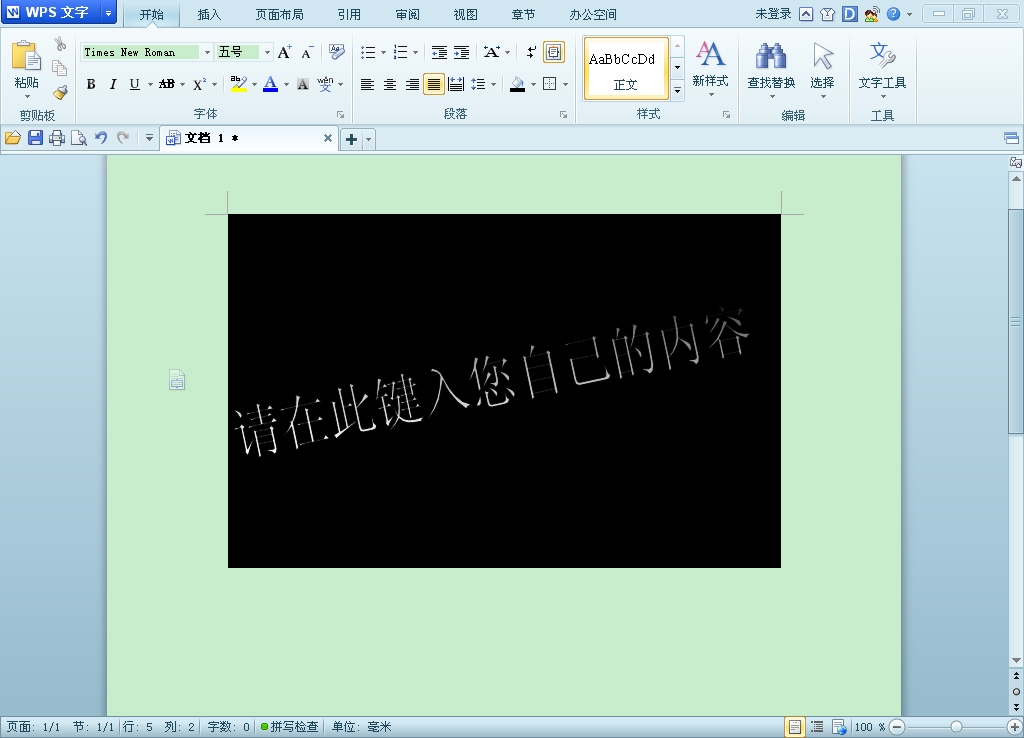Click Increase Indent icon
This screenshot has width=1024, height=738.
click(x=461, y=52)
